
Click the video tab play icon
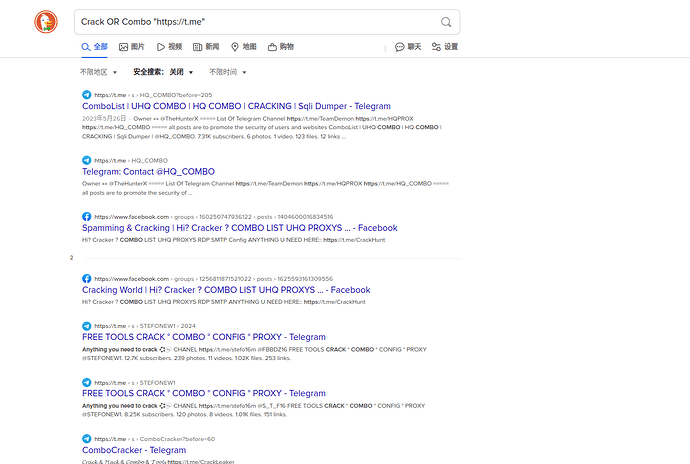tap(161, 47)
